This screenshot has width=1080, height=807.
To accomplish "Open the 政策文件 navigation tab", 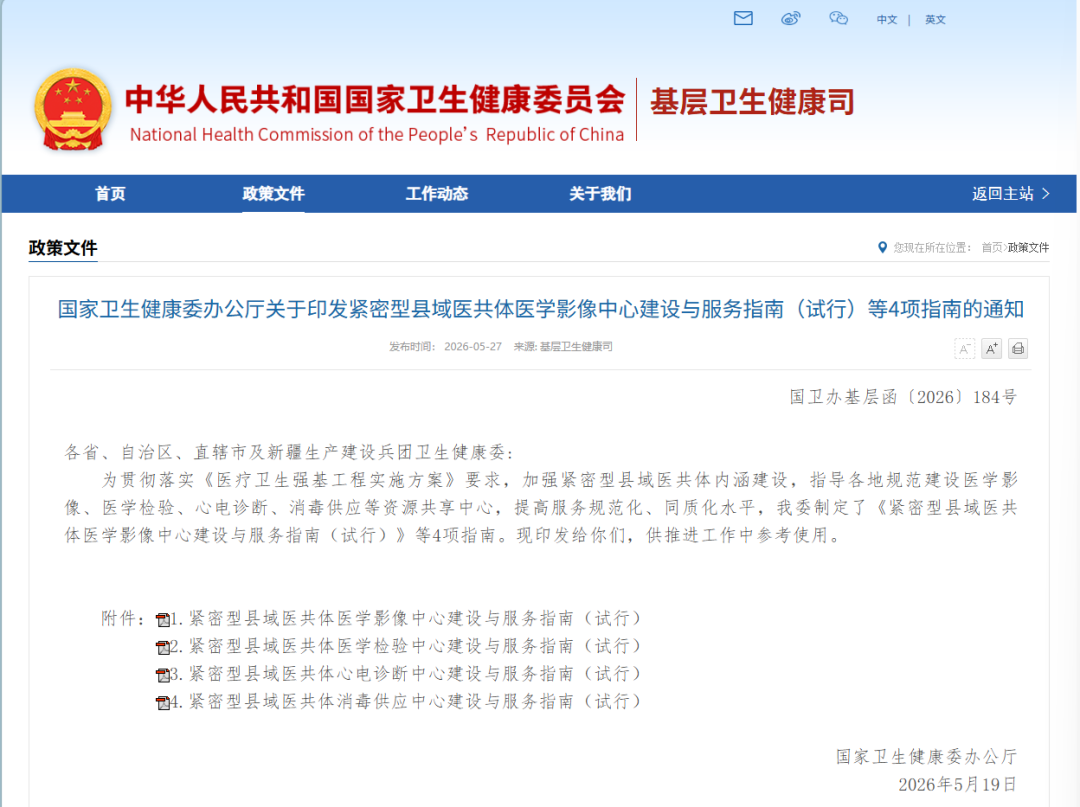I will [x=273, y=193].
